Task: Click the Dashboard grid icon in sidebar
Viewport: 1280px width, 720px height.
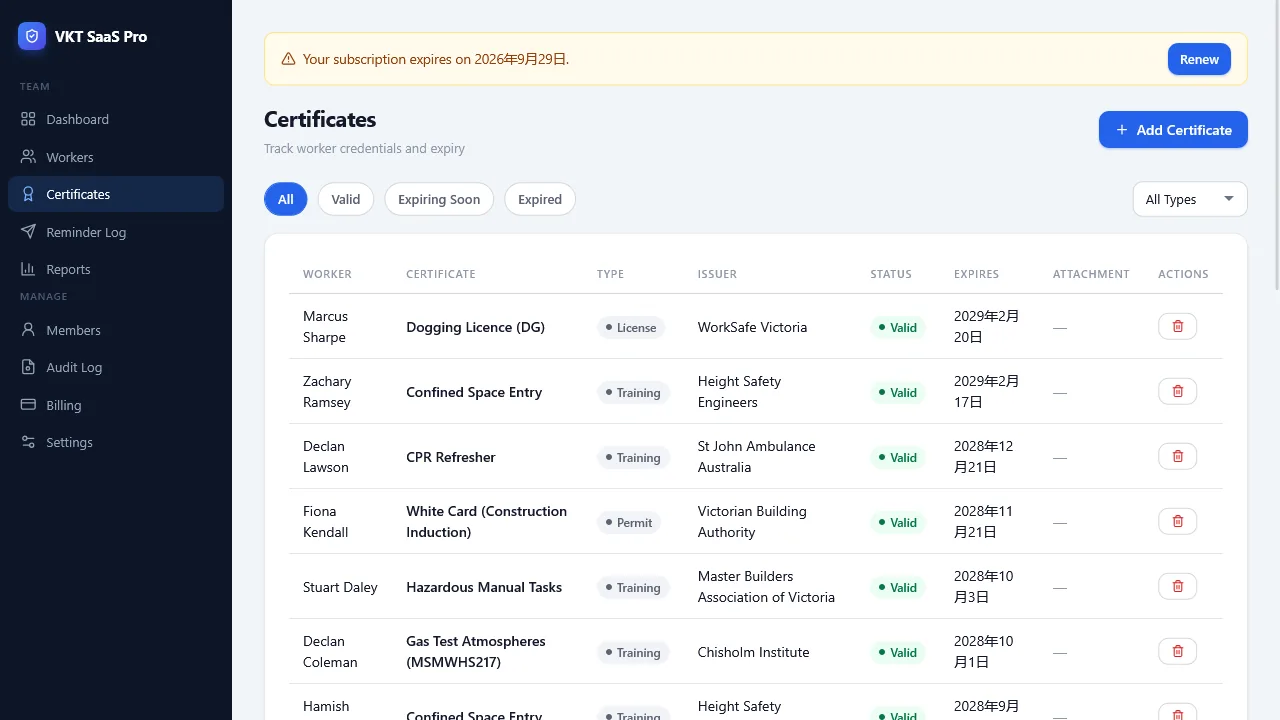Action: 28,119
